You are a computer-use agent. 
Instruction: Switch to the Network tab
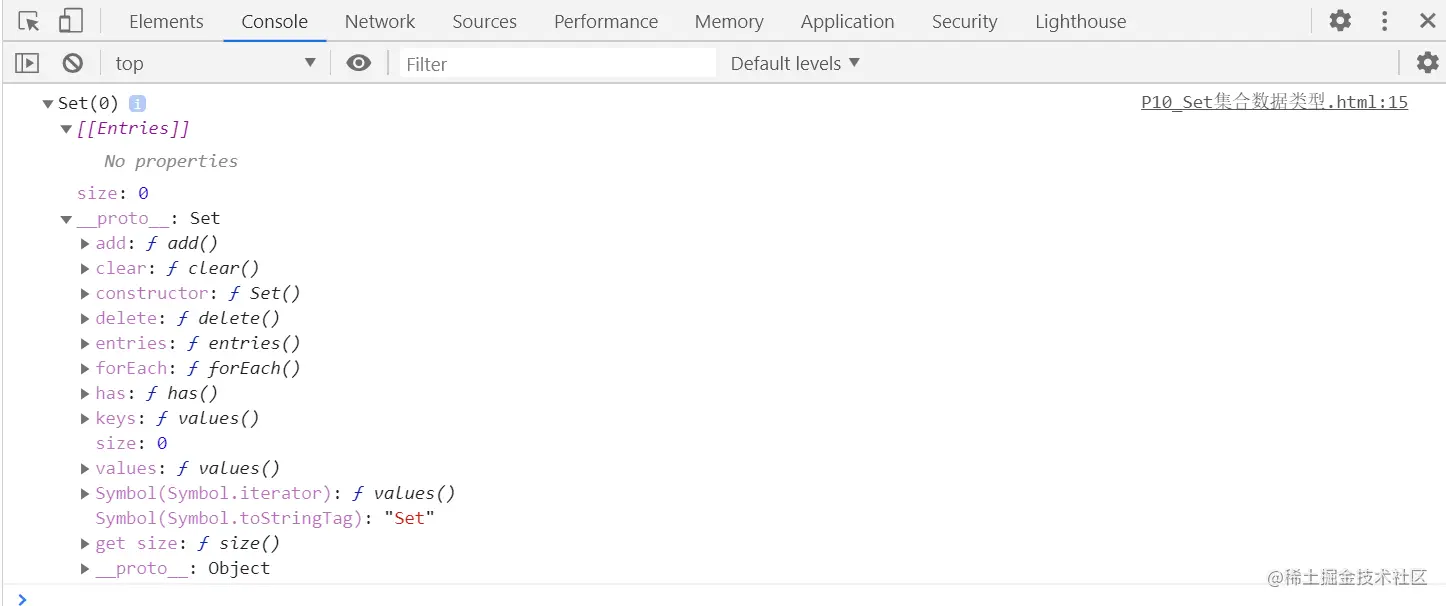379,21
